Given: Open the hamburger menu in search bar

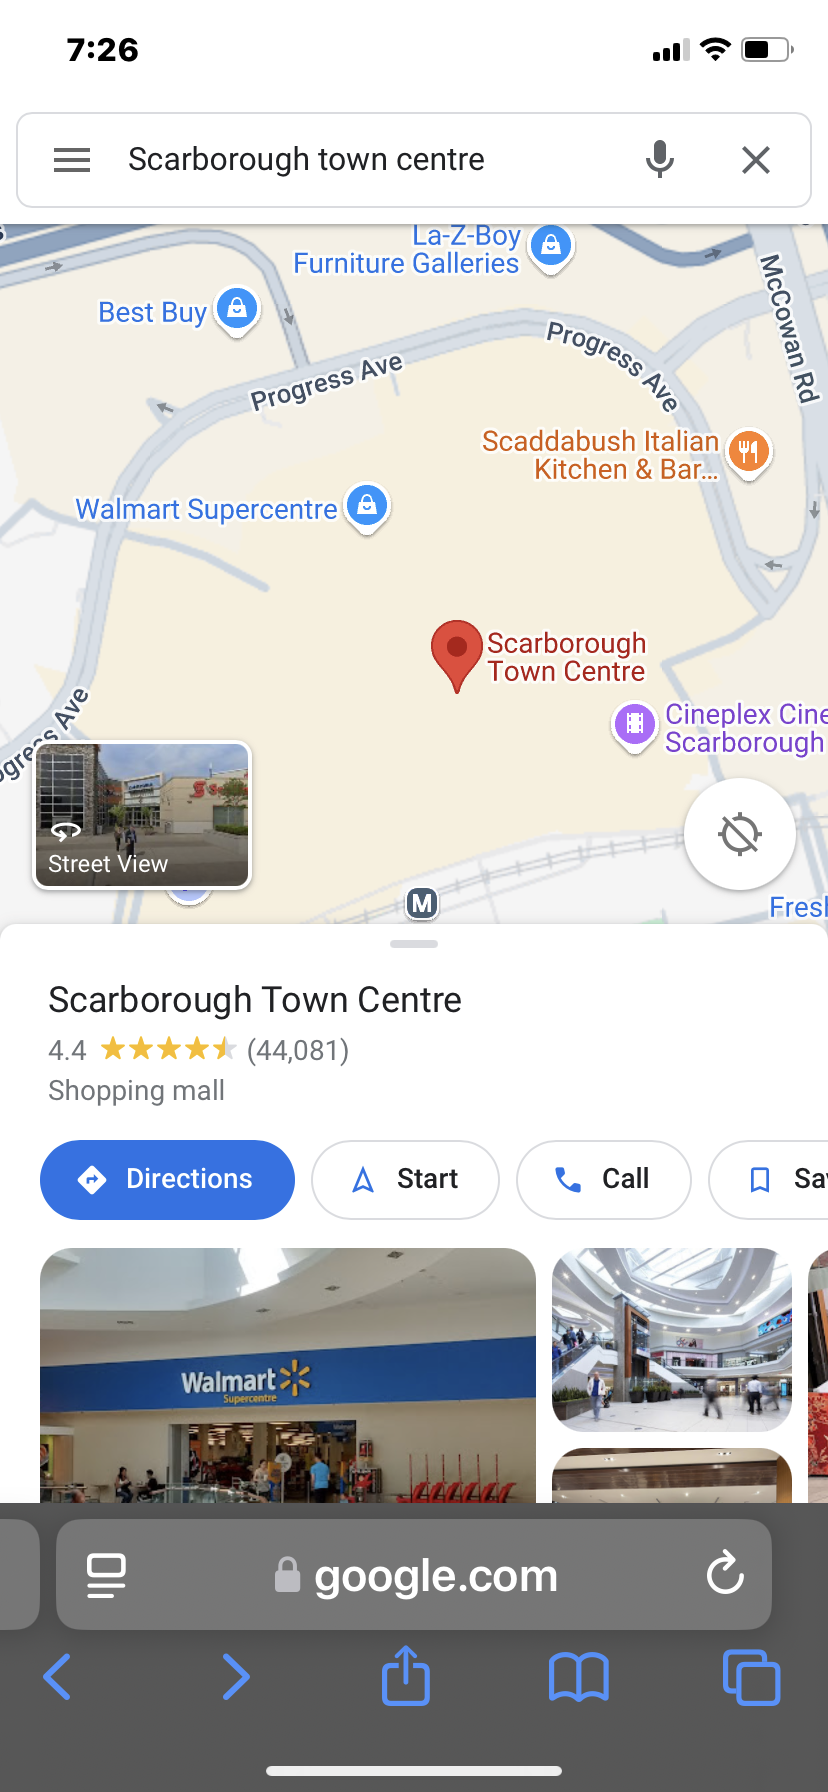Looking at the screenshot, I should pyautogui.click(x=72, y=160).
